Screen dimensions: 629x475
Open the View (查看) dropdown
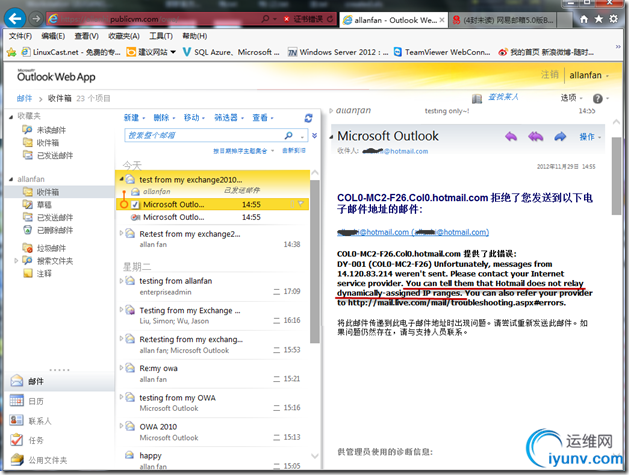[263, 118]
